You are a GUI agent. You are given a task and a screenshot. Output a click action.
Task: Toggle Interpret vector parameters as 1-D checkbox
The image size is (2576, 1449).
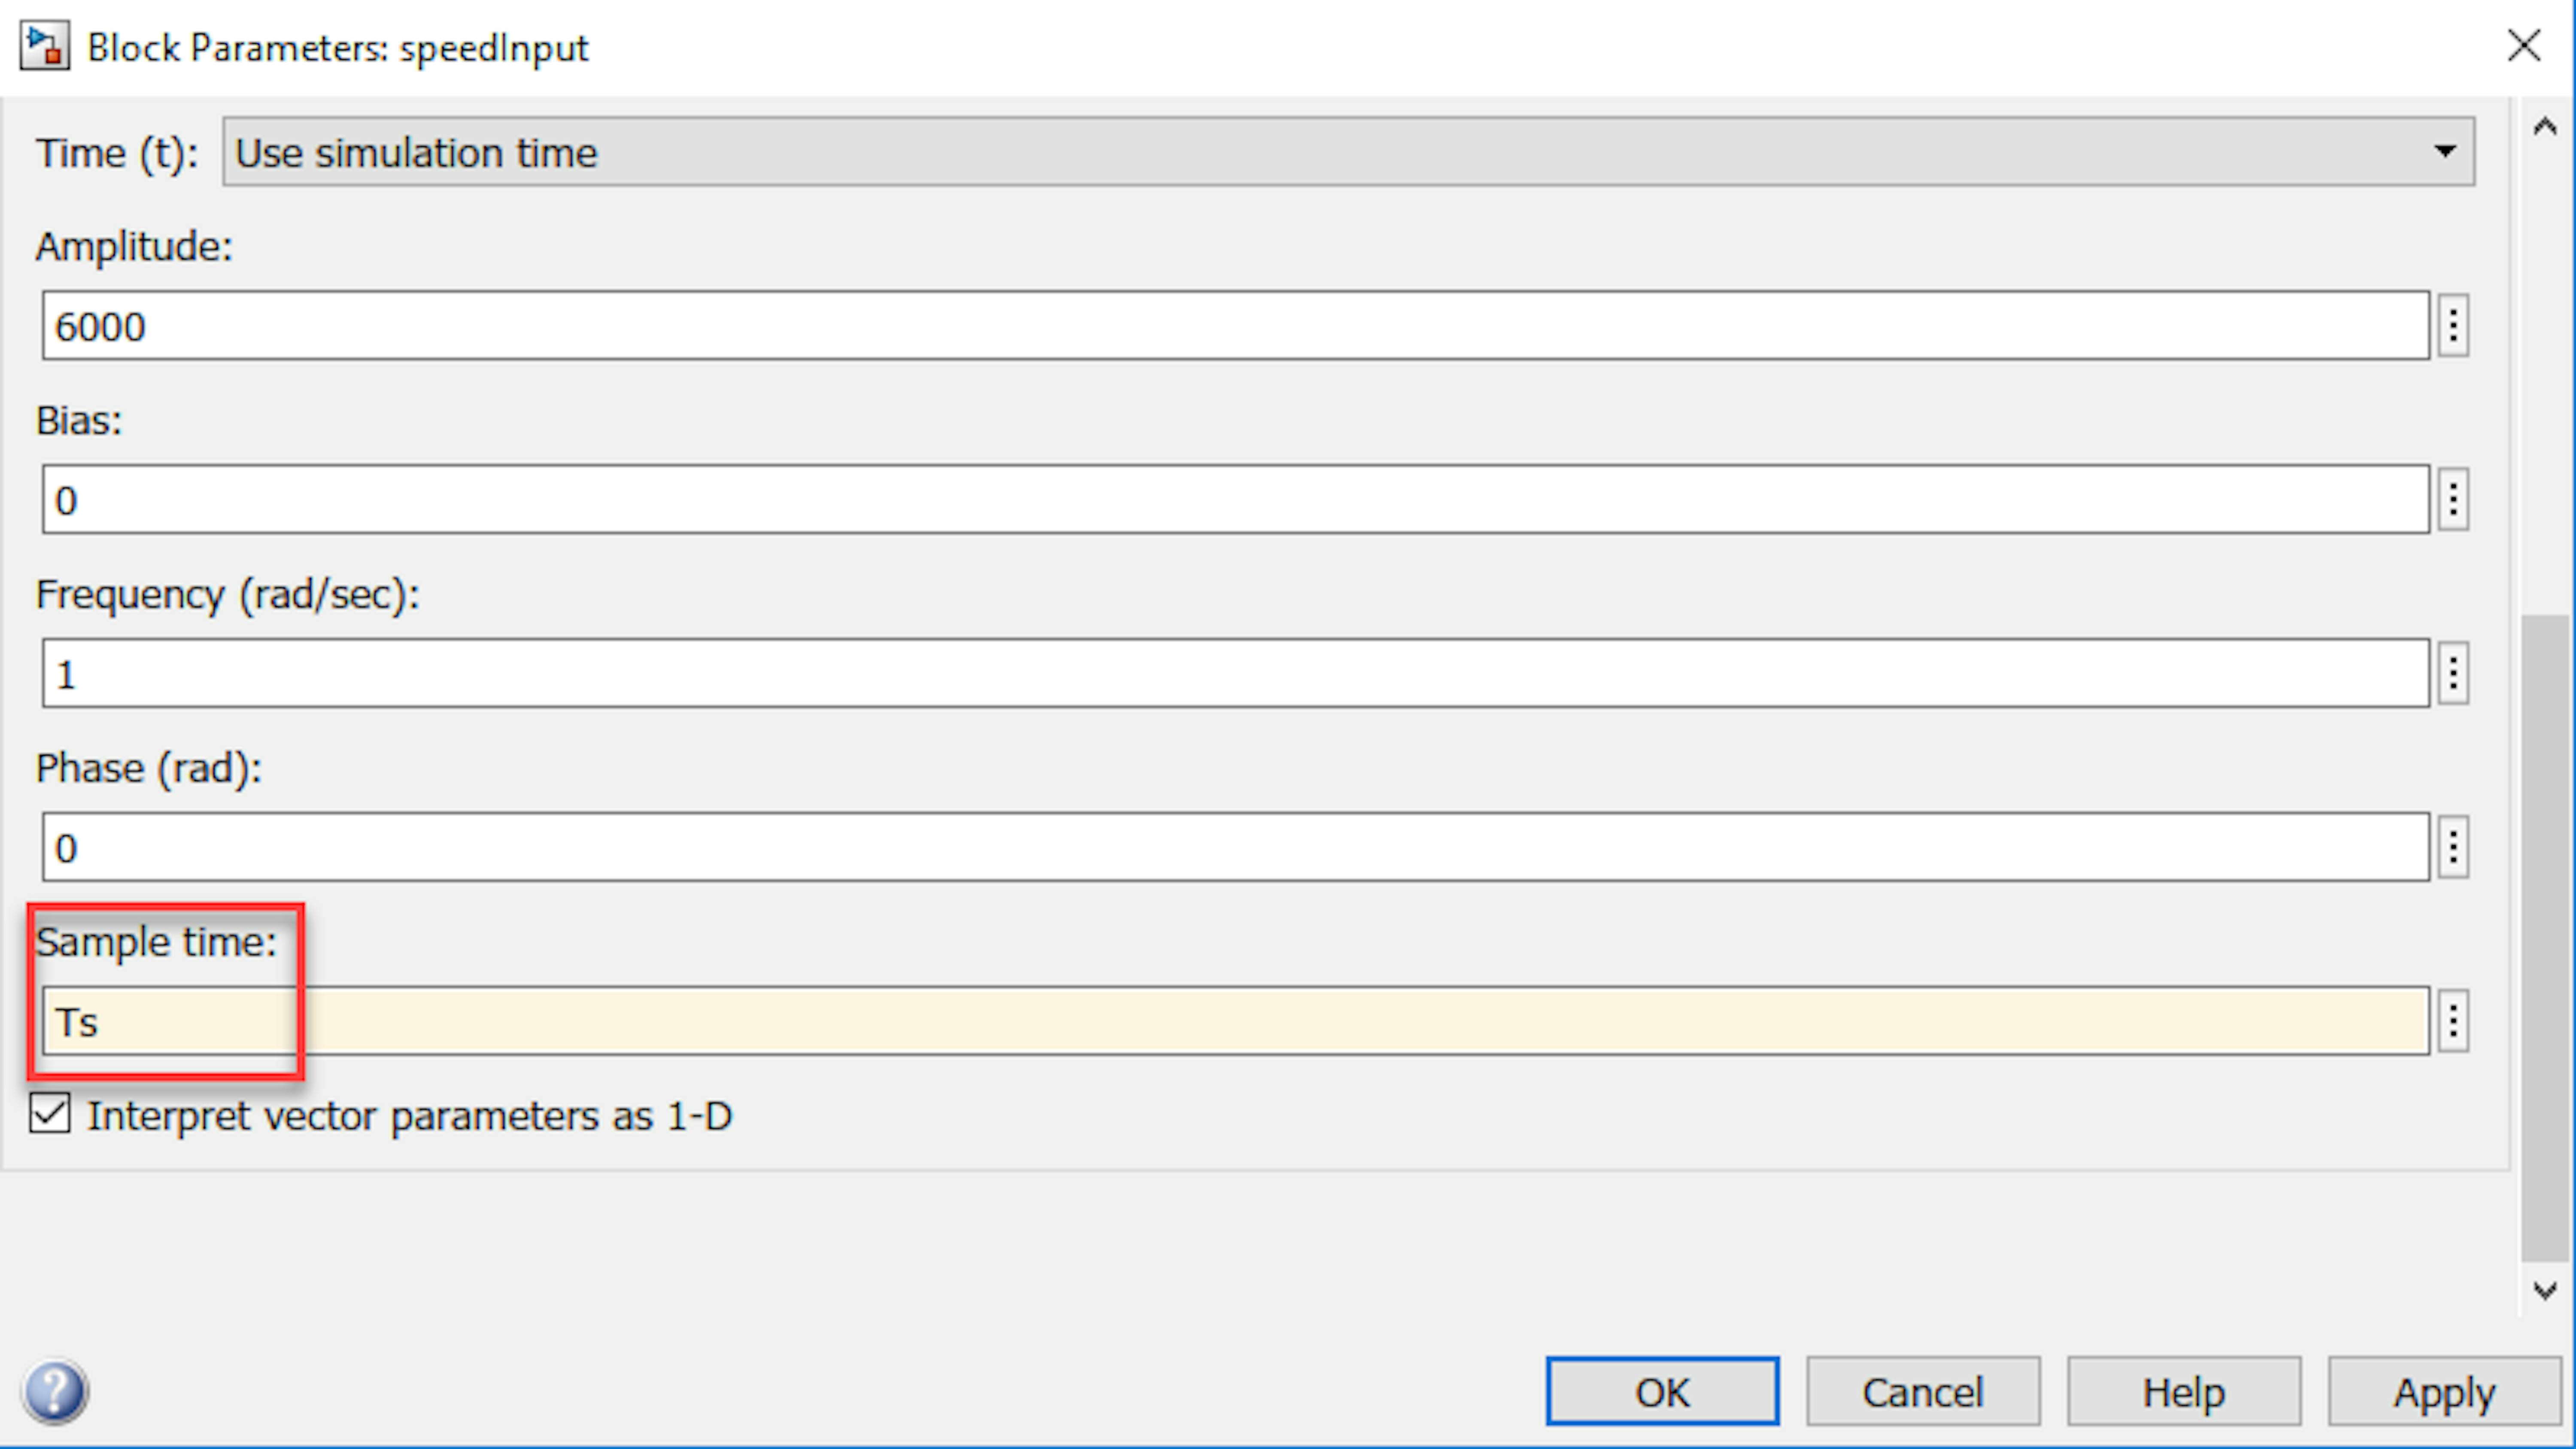[x=50, y=1114]
